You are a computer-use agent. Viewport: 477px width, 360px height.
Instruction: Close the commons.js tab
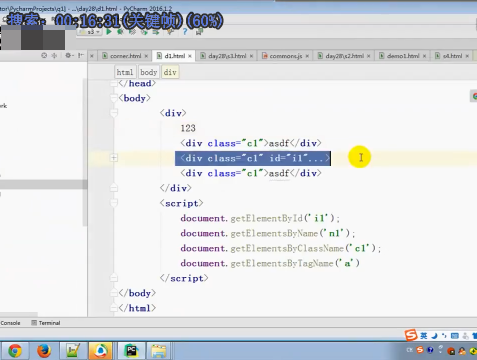(307, 56)
